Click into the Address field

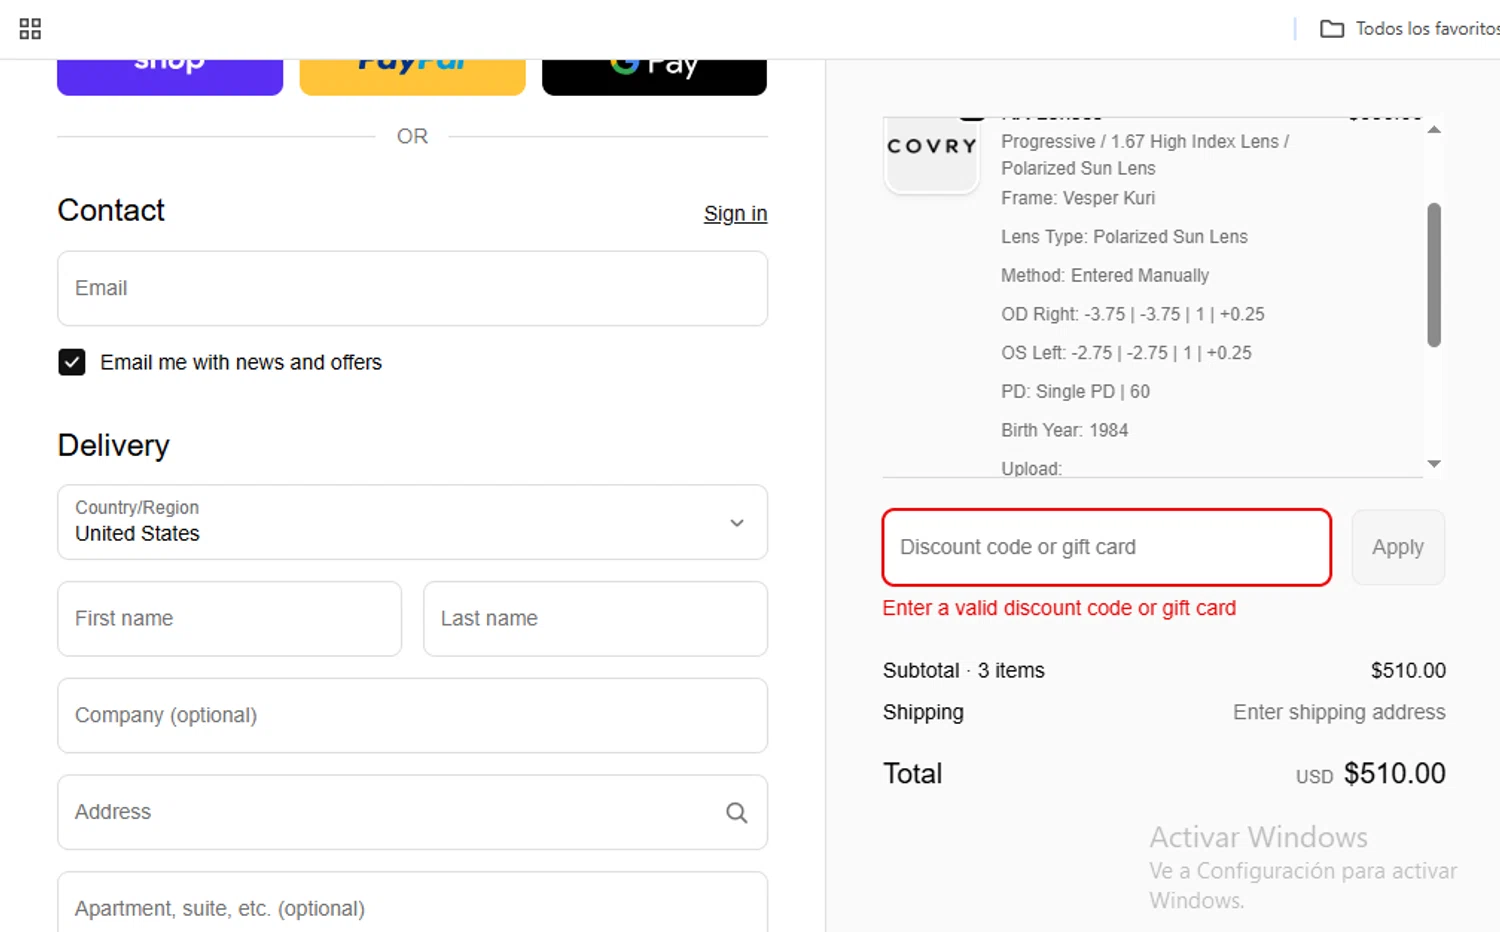click(412, 812)
